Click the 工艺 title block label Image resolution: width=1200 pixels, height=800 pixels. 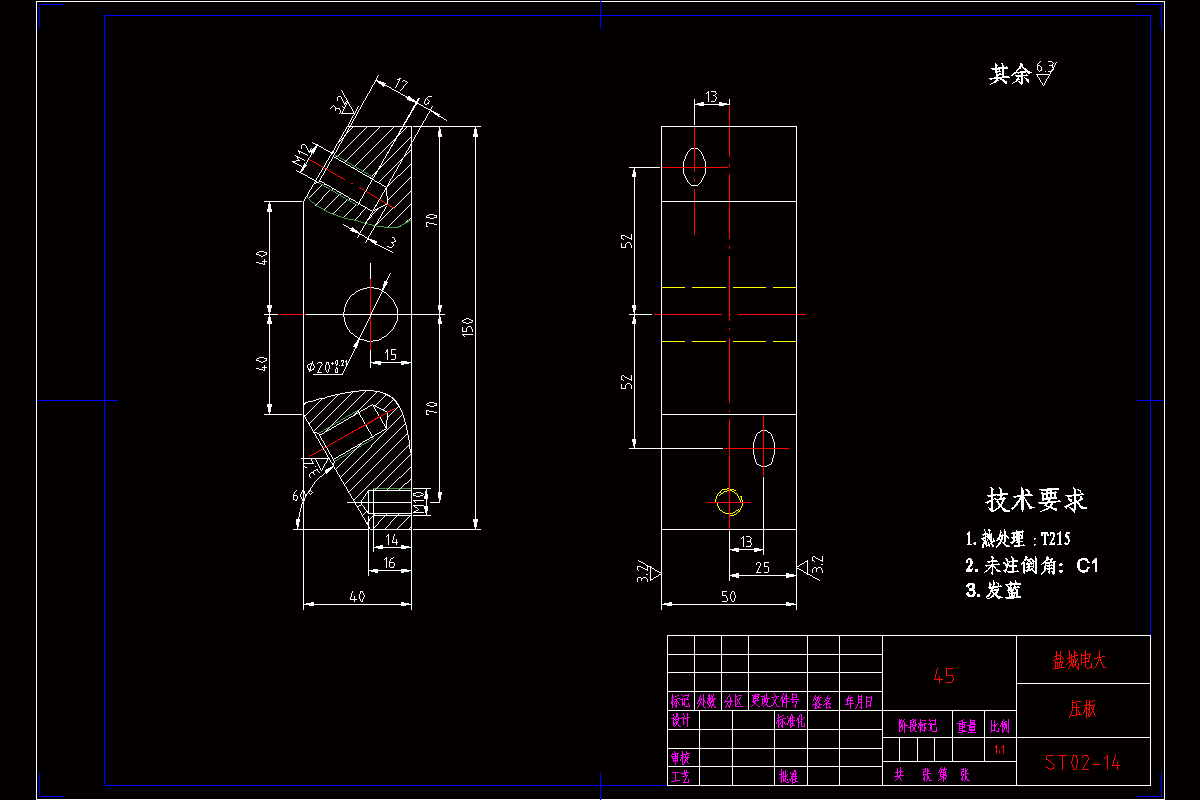point(680,776)
